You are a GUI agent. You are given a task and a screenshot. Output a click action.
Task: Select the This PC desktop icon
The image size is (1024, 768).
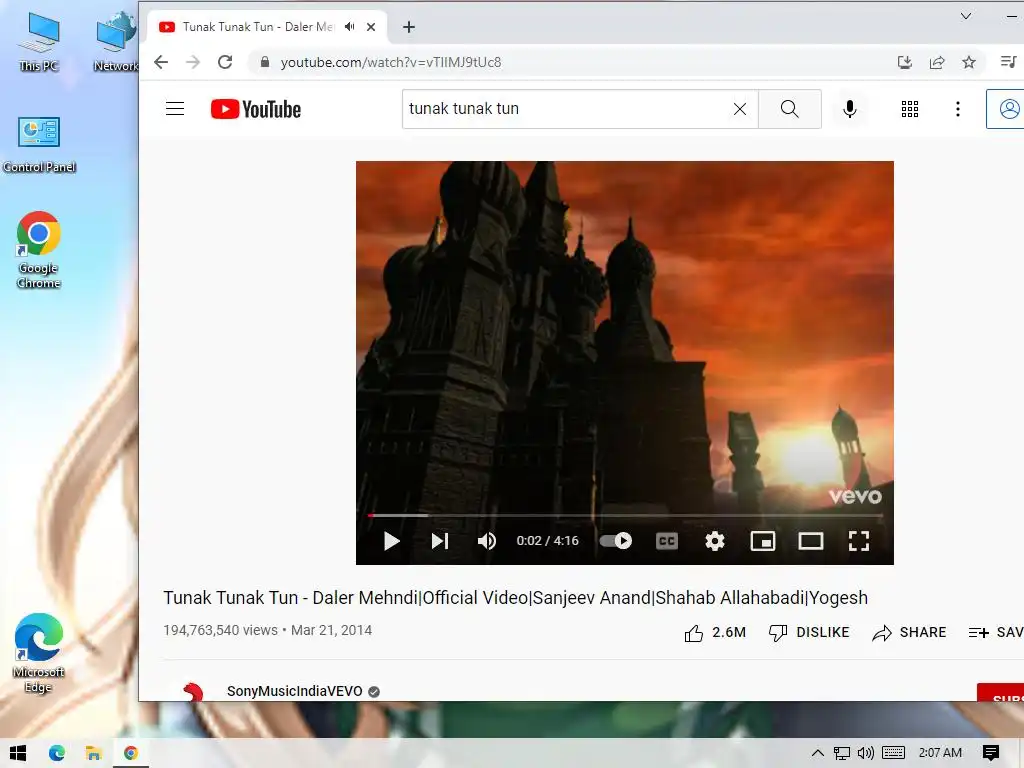(39, 41)
